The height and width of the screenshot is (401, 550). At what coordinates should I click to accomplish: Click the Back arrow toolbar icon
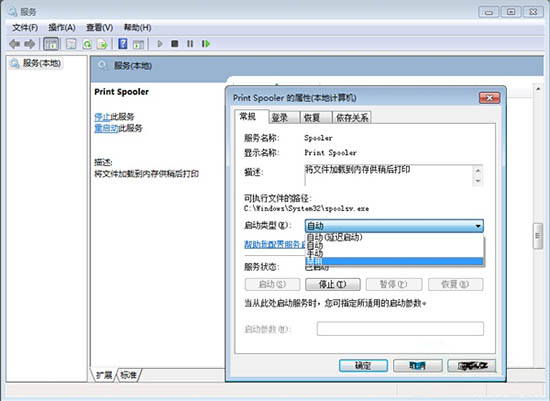14,44
